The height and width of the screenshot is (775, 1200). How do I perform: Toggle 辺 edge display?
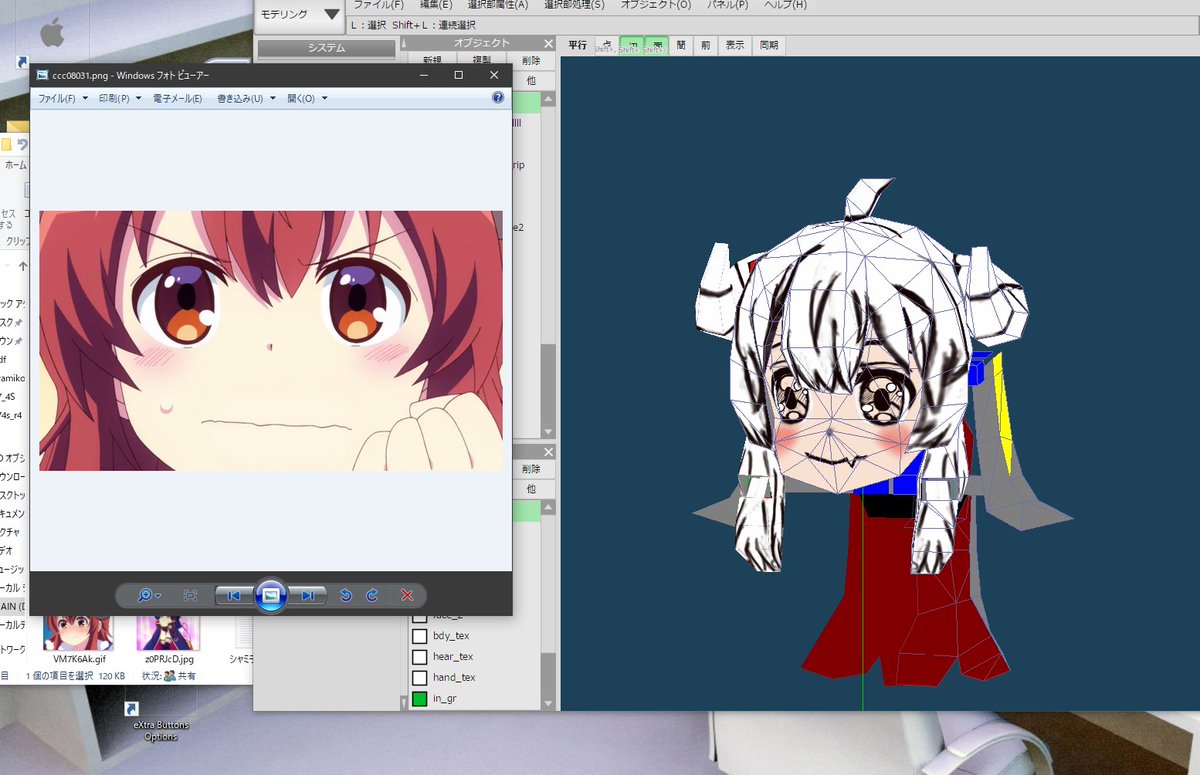(632, 45)
